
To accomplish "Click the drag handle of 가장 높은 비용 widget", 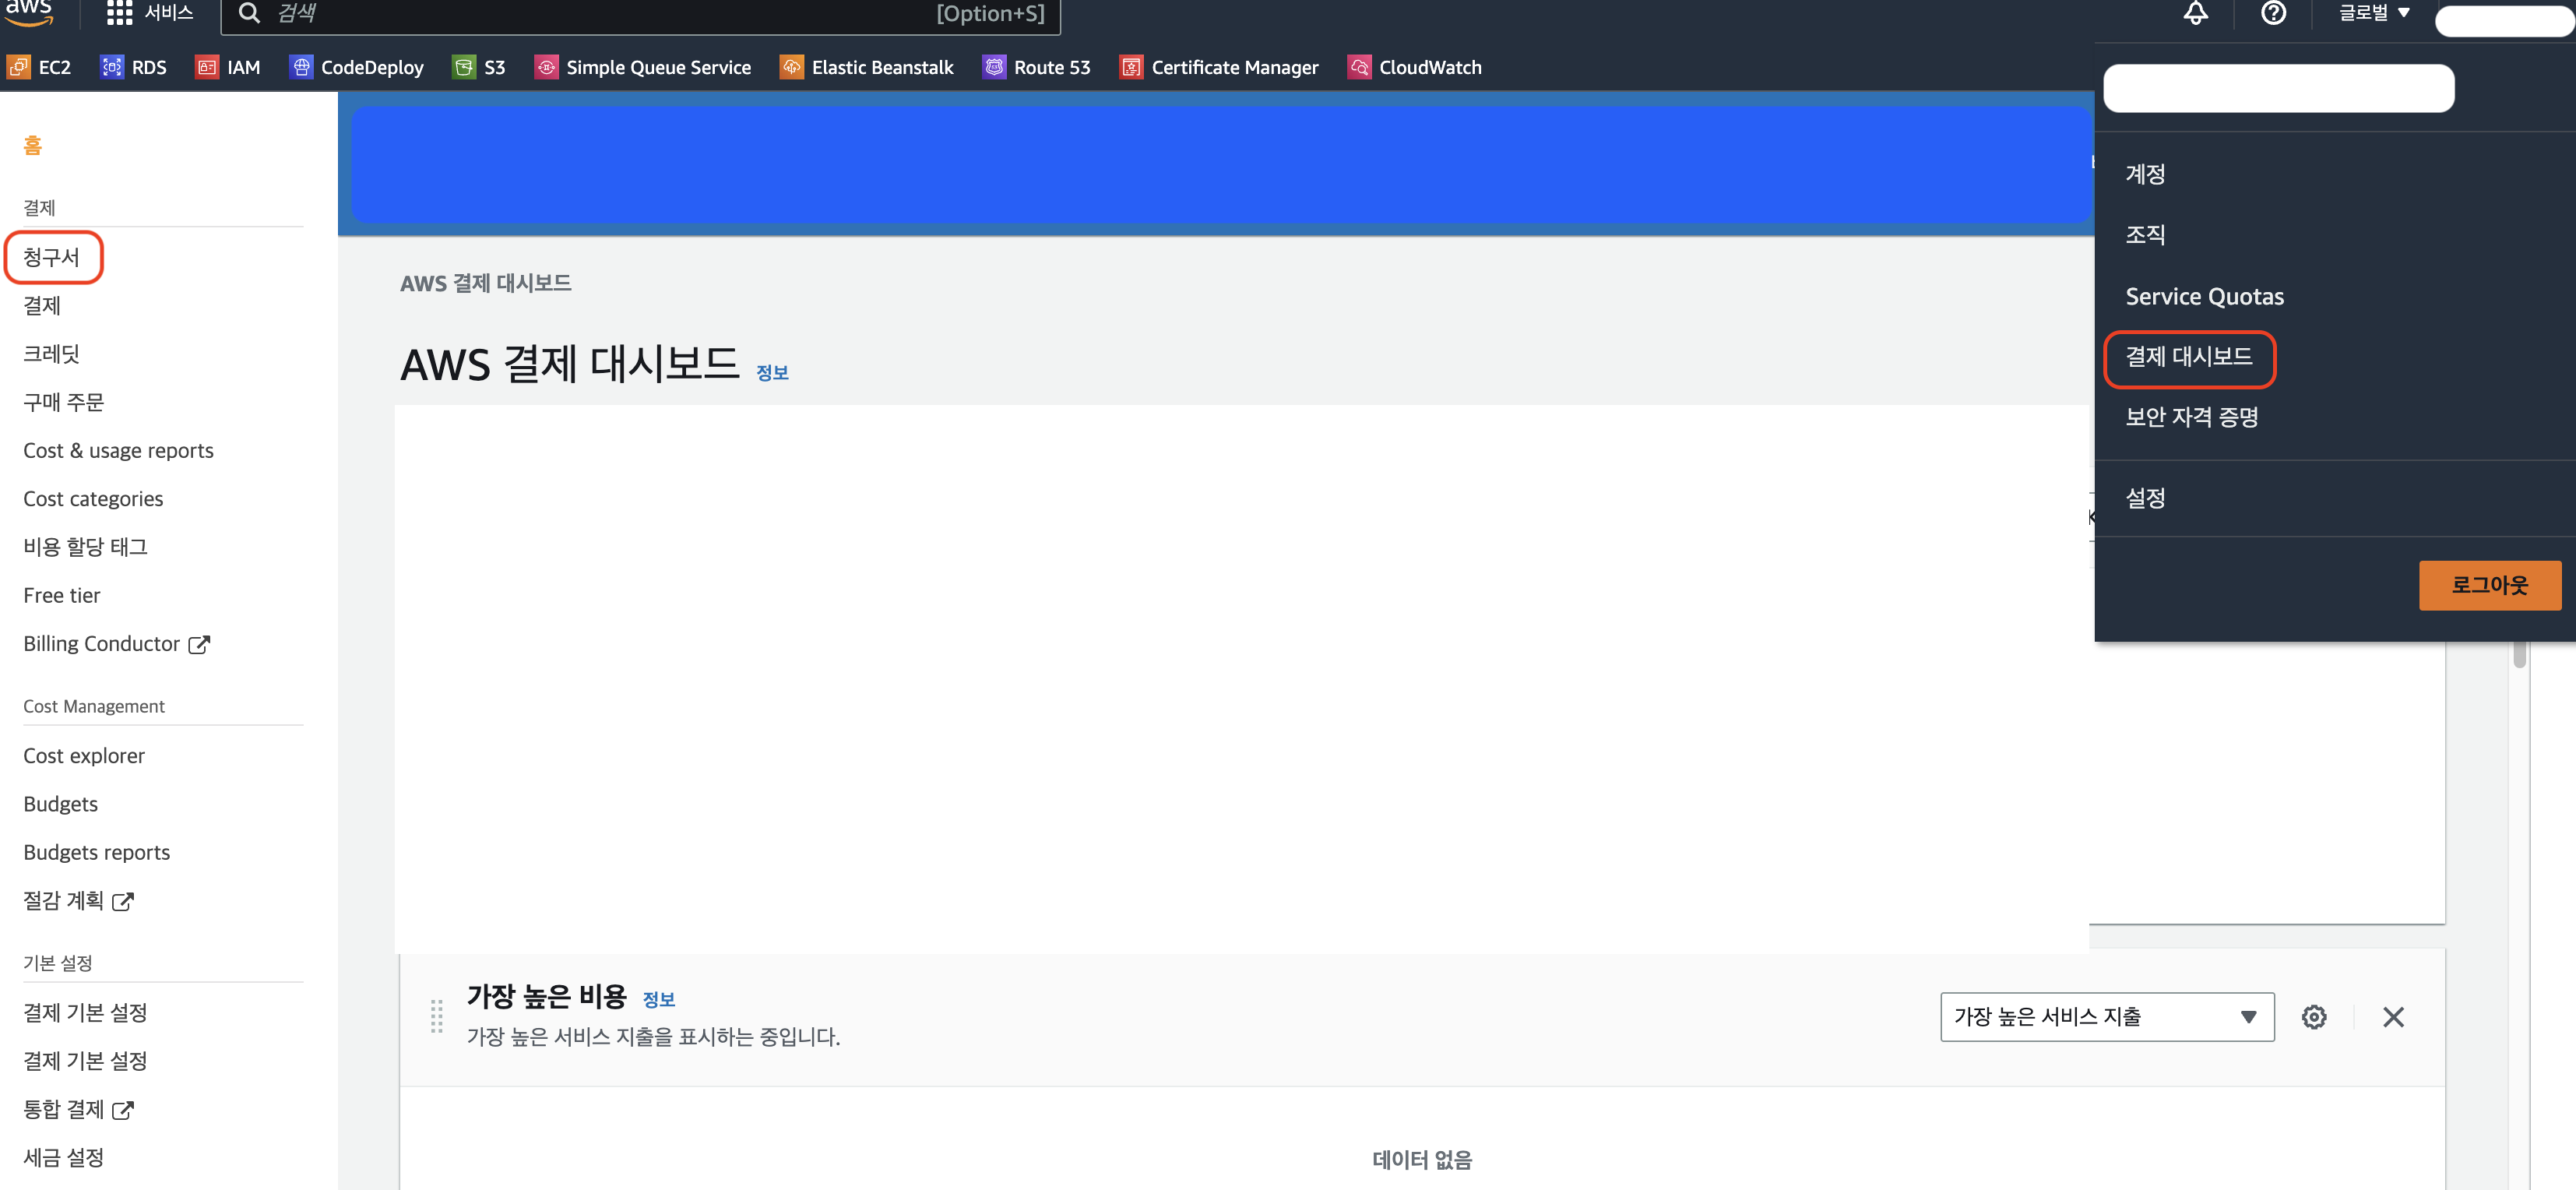I will pyautogui.click(x=436, y=1016).
